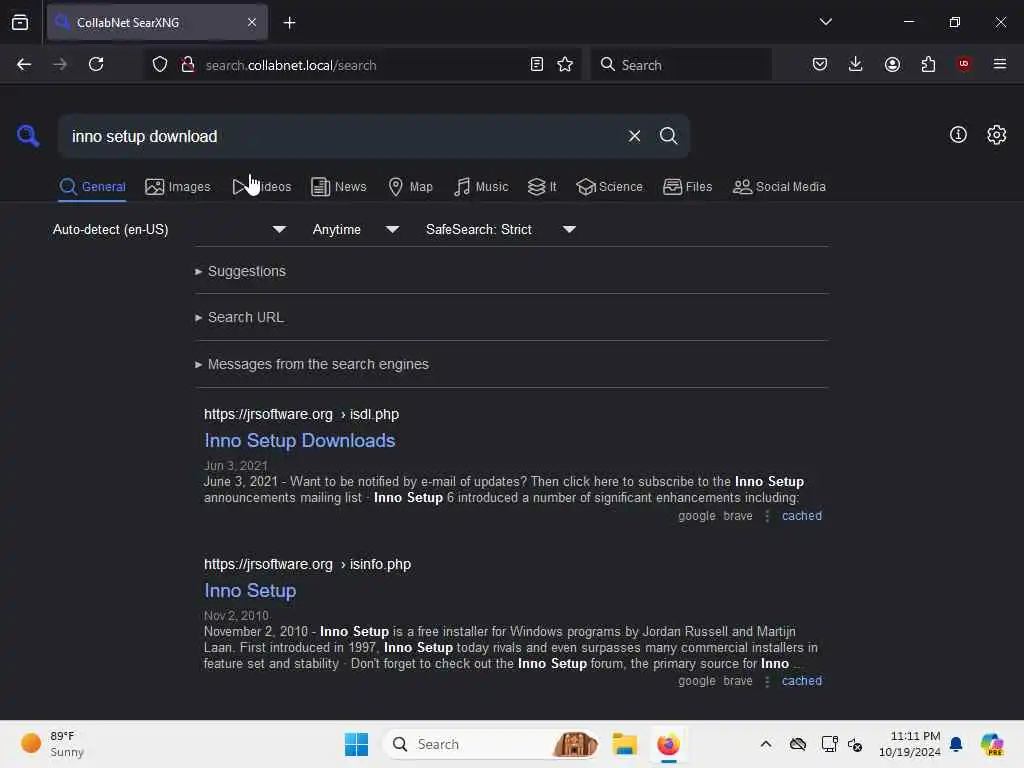Open the taskbar clock showing 11:11 PM
Screen dimensions: 1024x768
[x=909, y=744]
